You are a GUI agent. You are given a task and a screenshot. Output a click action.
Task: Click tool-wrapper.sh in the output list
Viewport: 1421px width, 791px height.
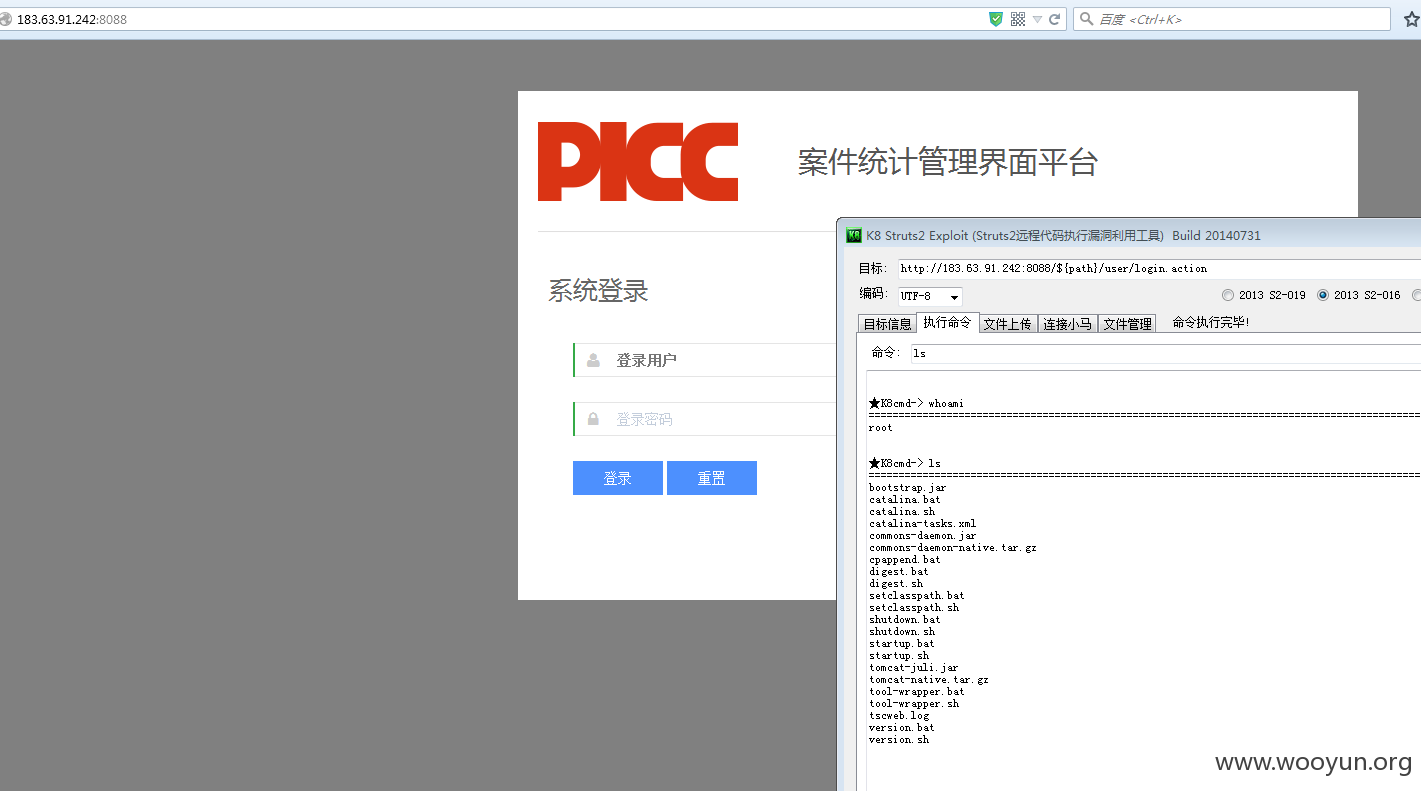click(914, 704)
